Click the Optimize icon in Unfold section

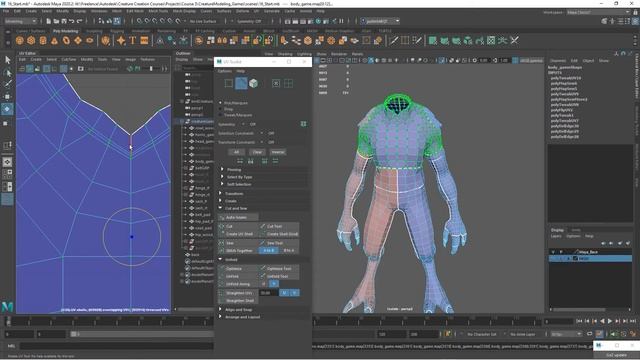click(222, 269)
